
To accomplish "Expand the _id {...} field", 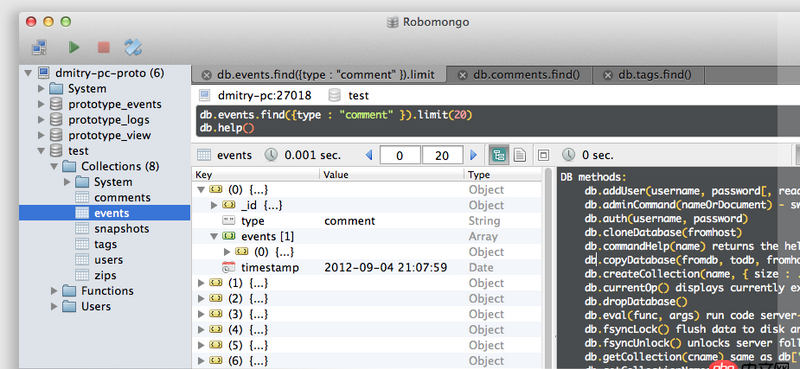I will point(214,205).
